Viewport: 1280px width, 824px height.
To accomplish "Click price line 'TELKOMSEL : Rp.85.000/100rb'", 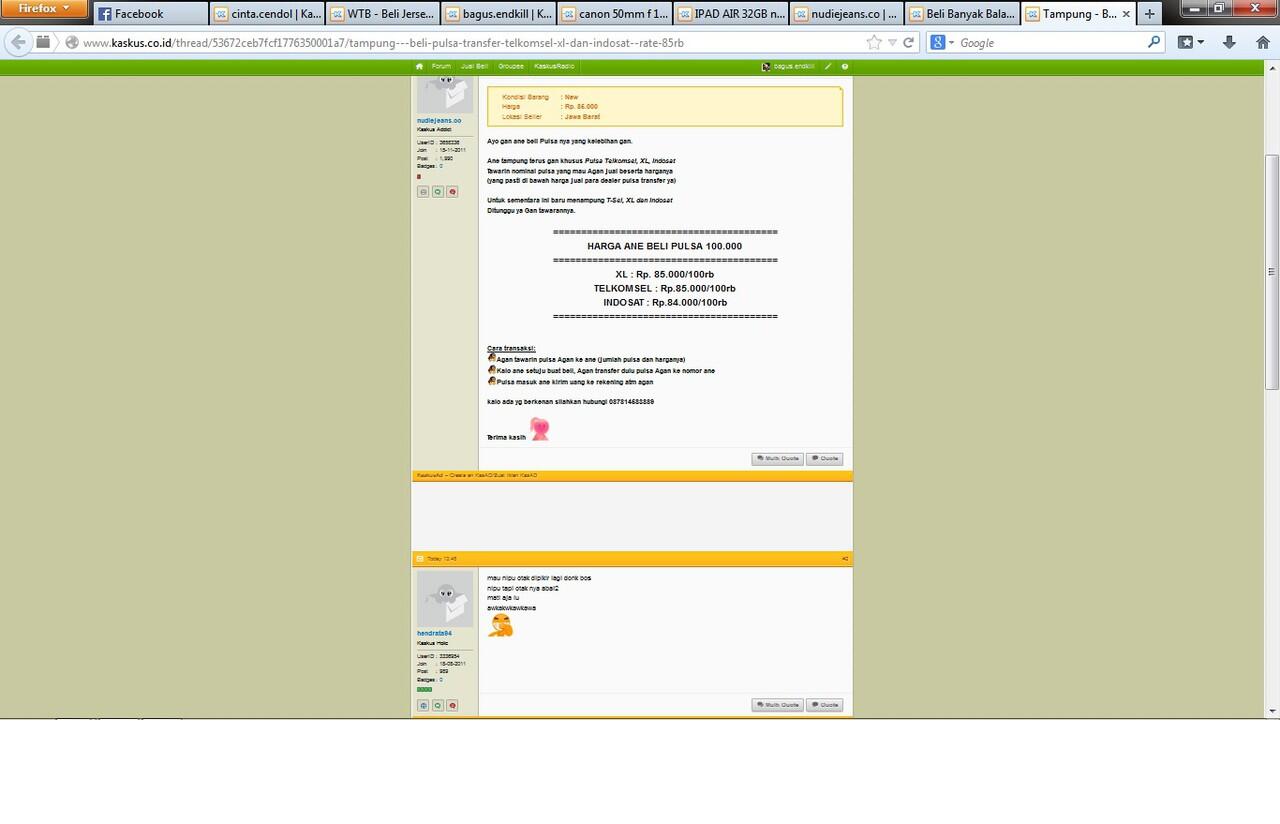I will [x=665, y=288].
